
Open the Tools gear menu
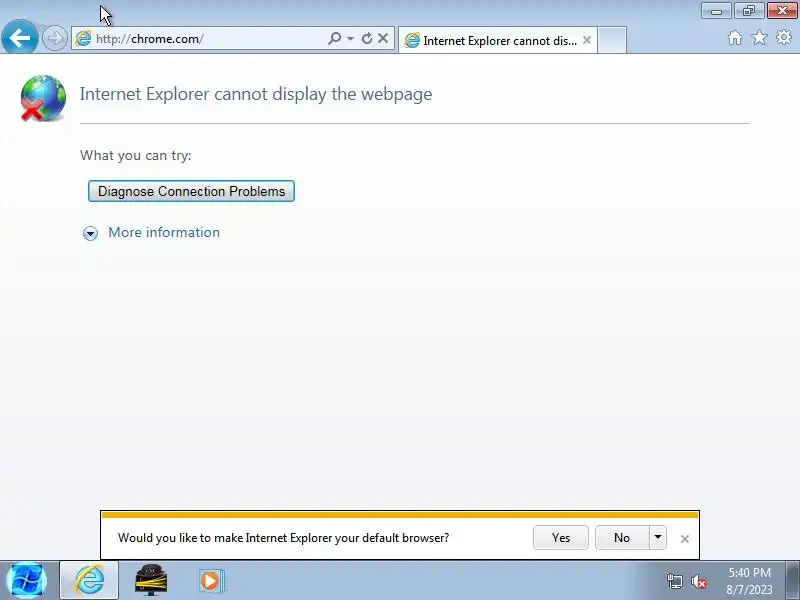(784, 37)
